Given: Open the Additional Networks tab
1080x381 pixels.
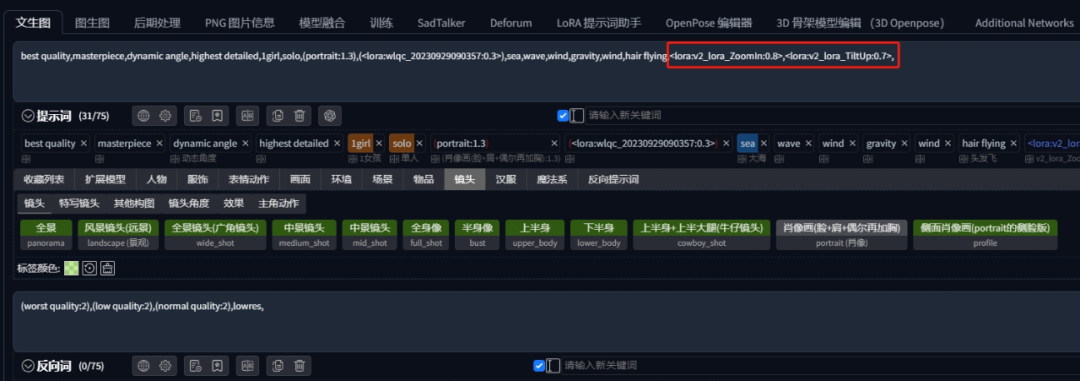Looking at the screenshot, I should tap(1024, 23).
